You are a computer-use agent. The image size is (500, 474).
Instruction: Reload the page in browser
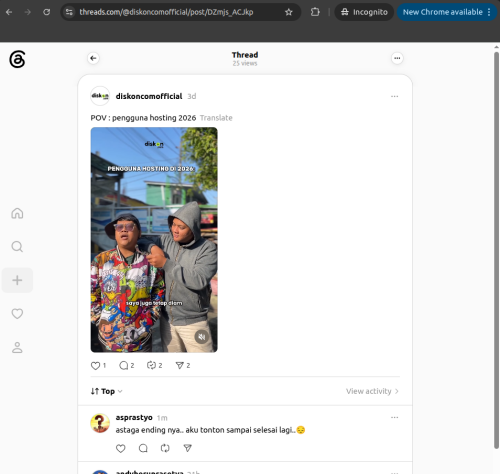pyautogui.click(x=47, y=12)
